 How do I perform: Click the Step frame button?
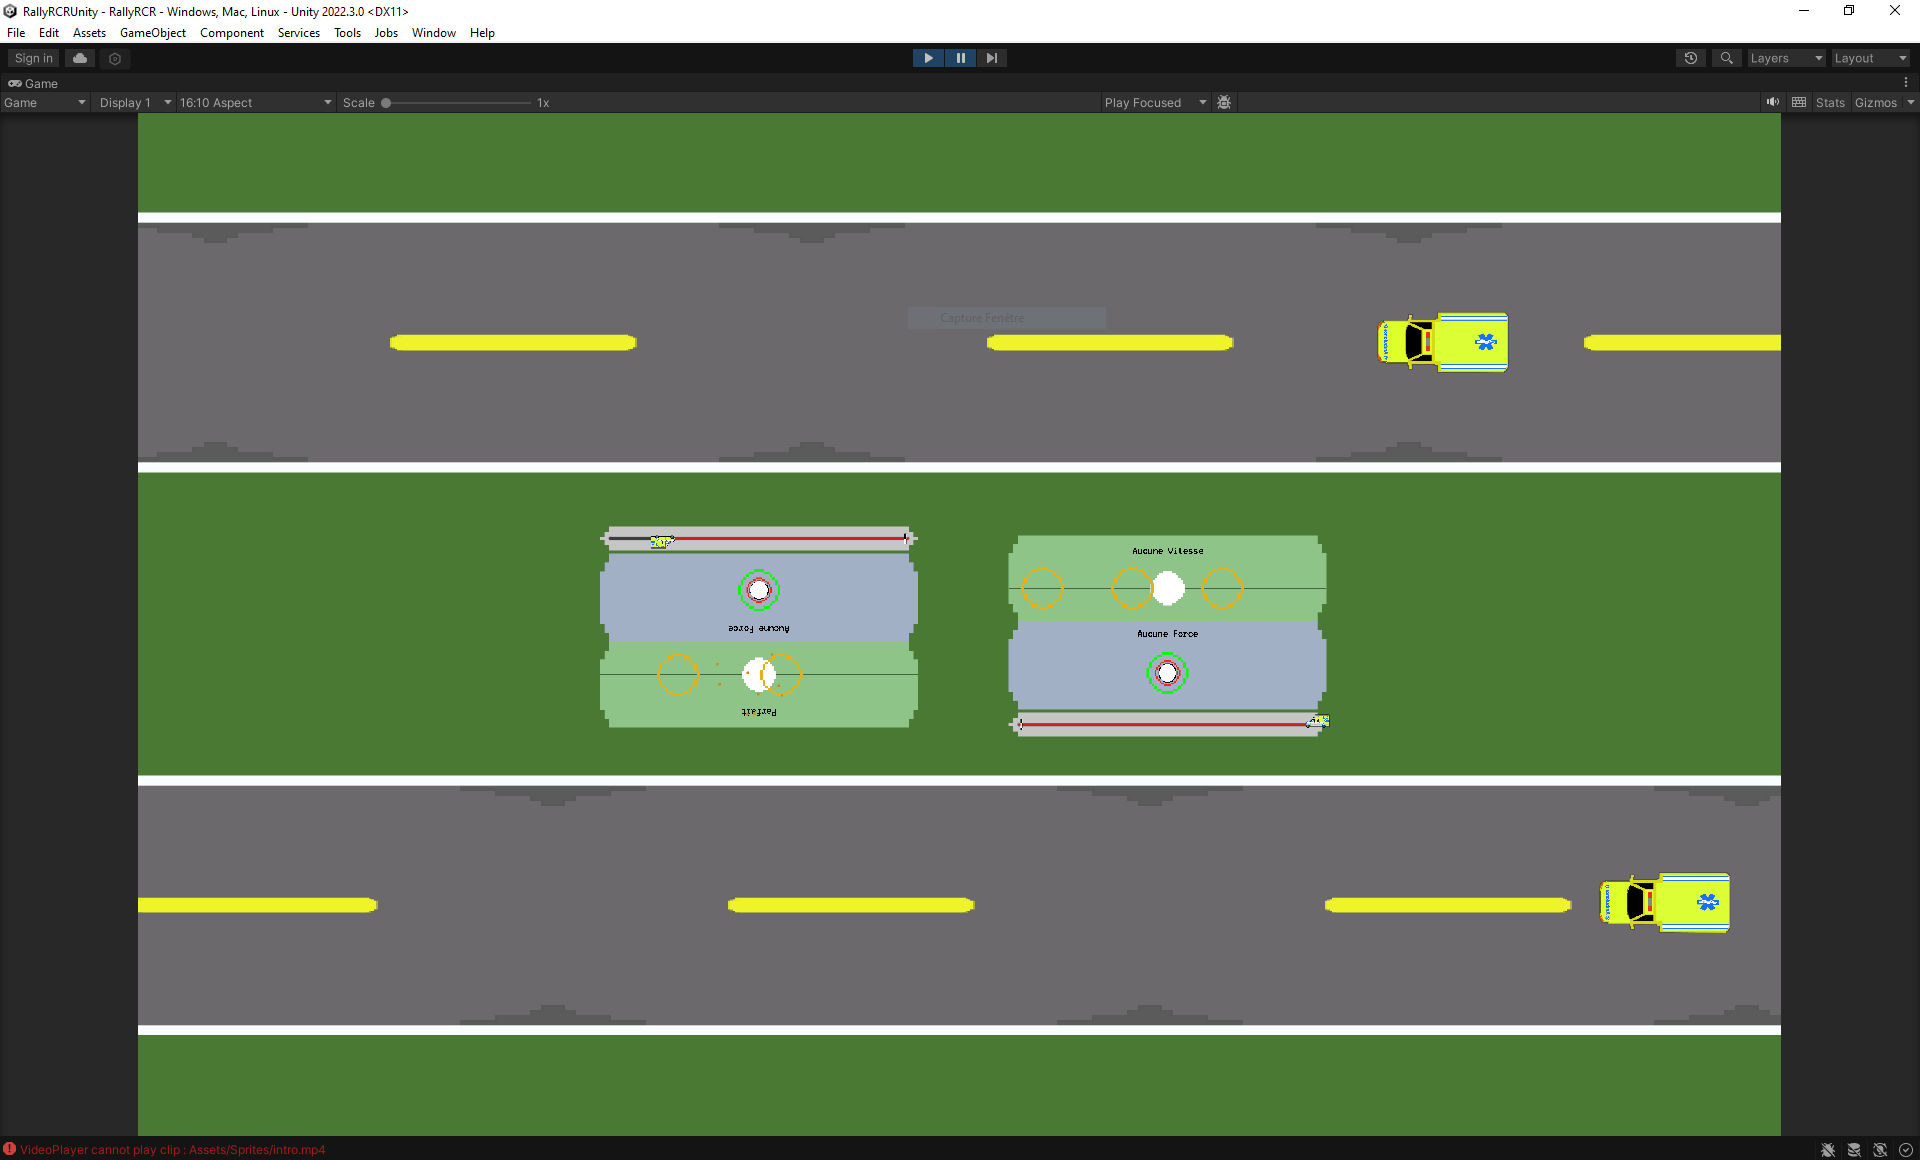pos(991,58)
